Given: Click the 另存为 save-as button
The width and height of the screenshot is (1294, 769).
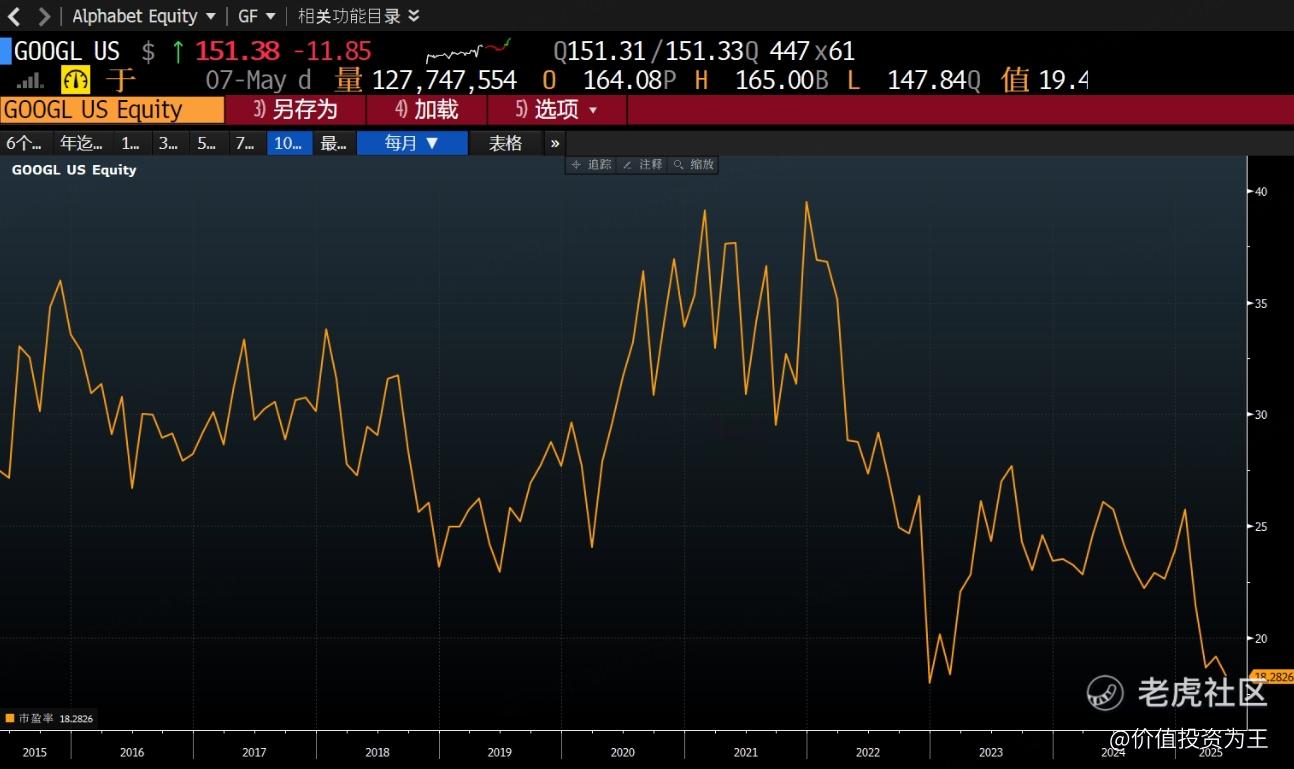Looking at the screenshot, I should pyautogui.click(x=295, y=110).
